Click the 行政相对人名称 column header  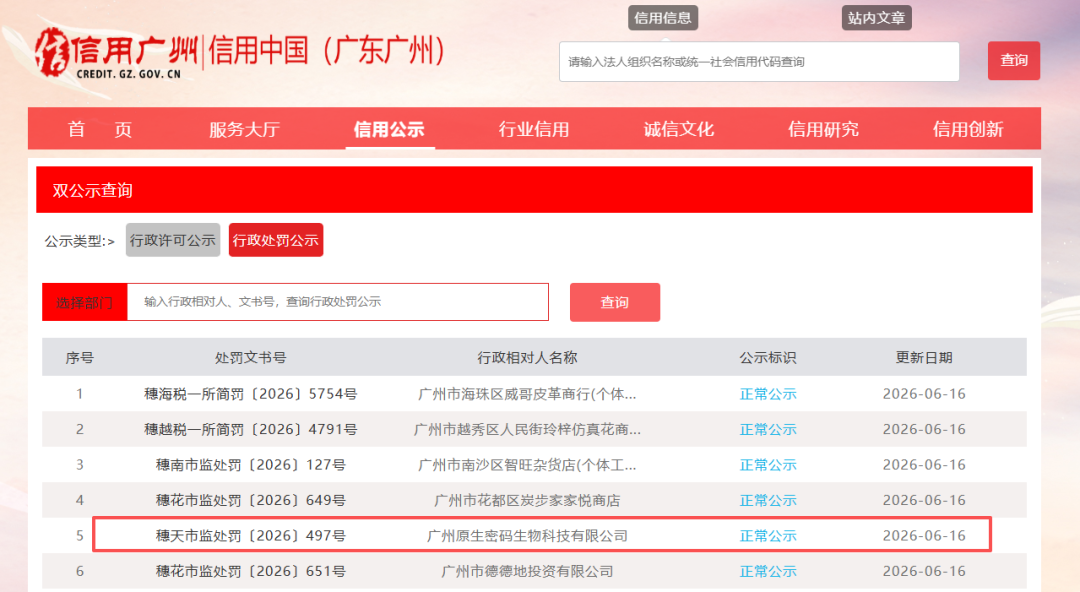click(527, 358)
